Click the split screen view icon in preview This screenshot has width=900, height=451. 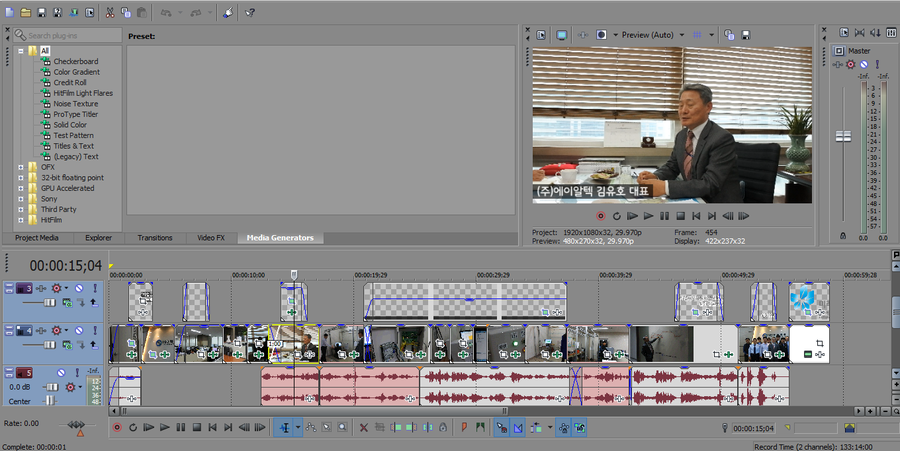(601, 35)
